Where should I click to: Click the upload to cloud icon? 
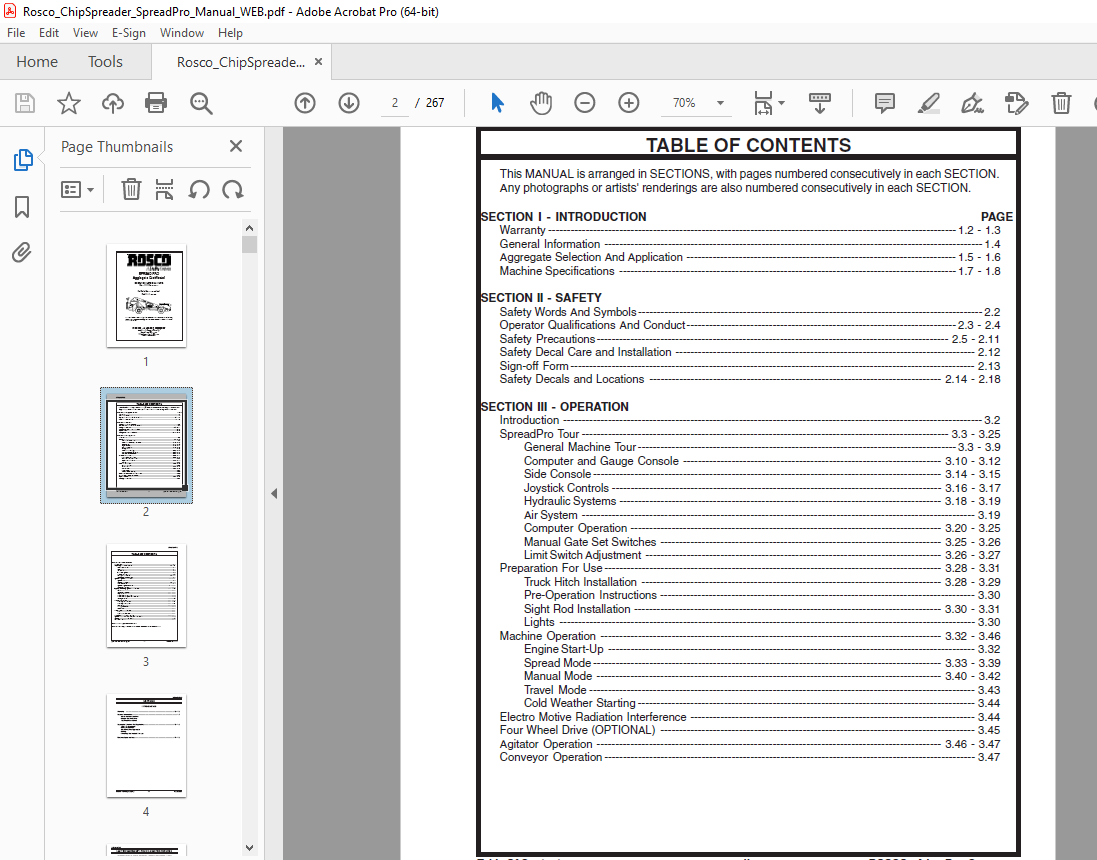click(x=113, y=104)
